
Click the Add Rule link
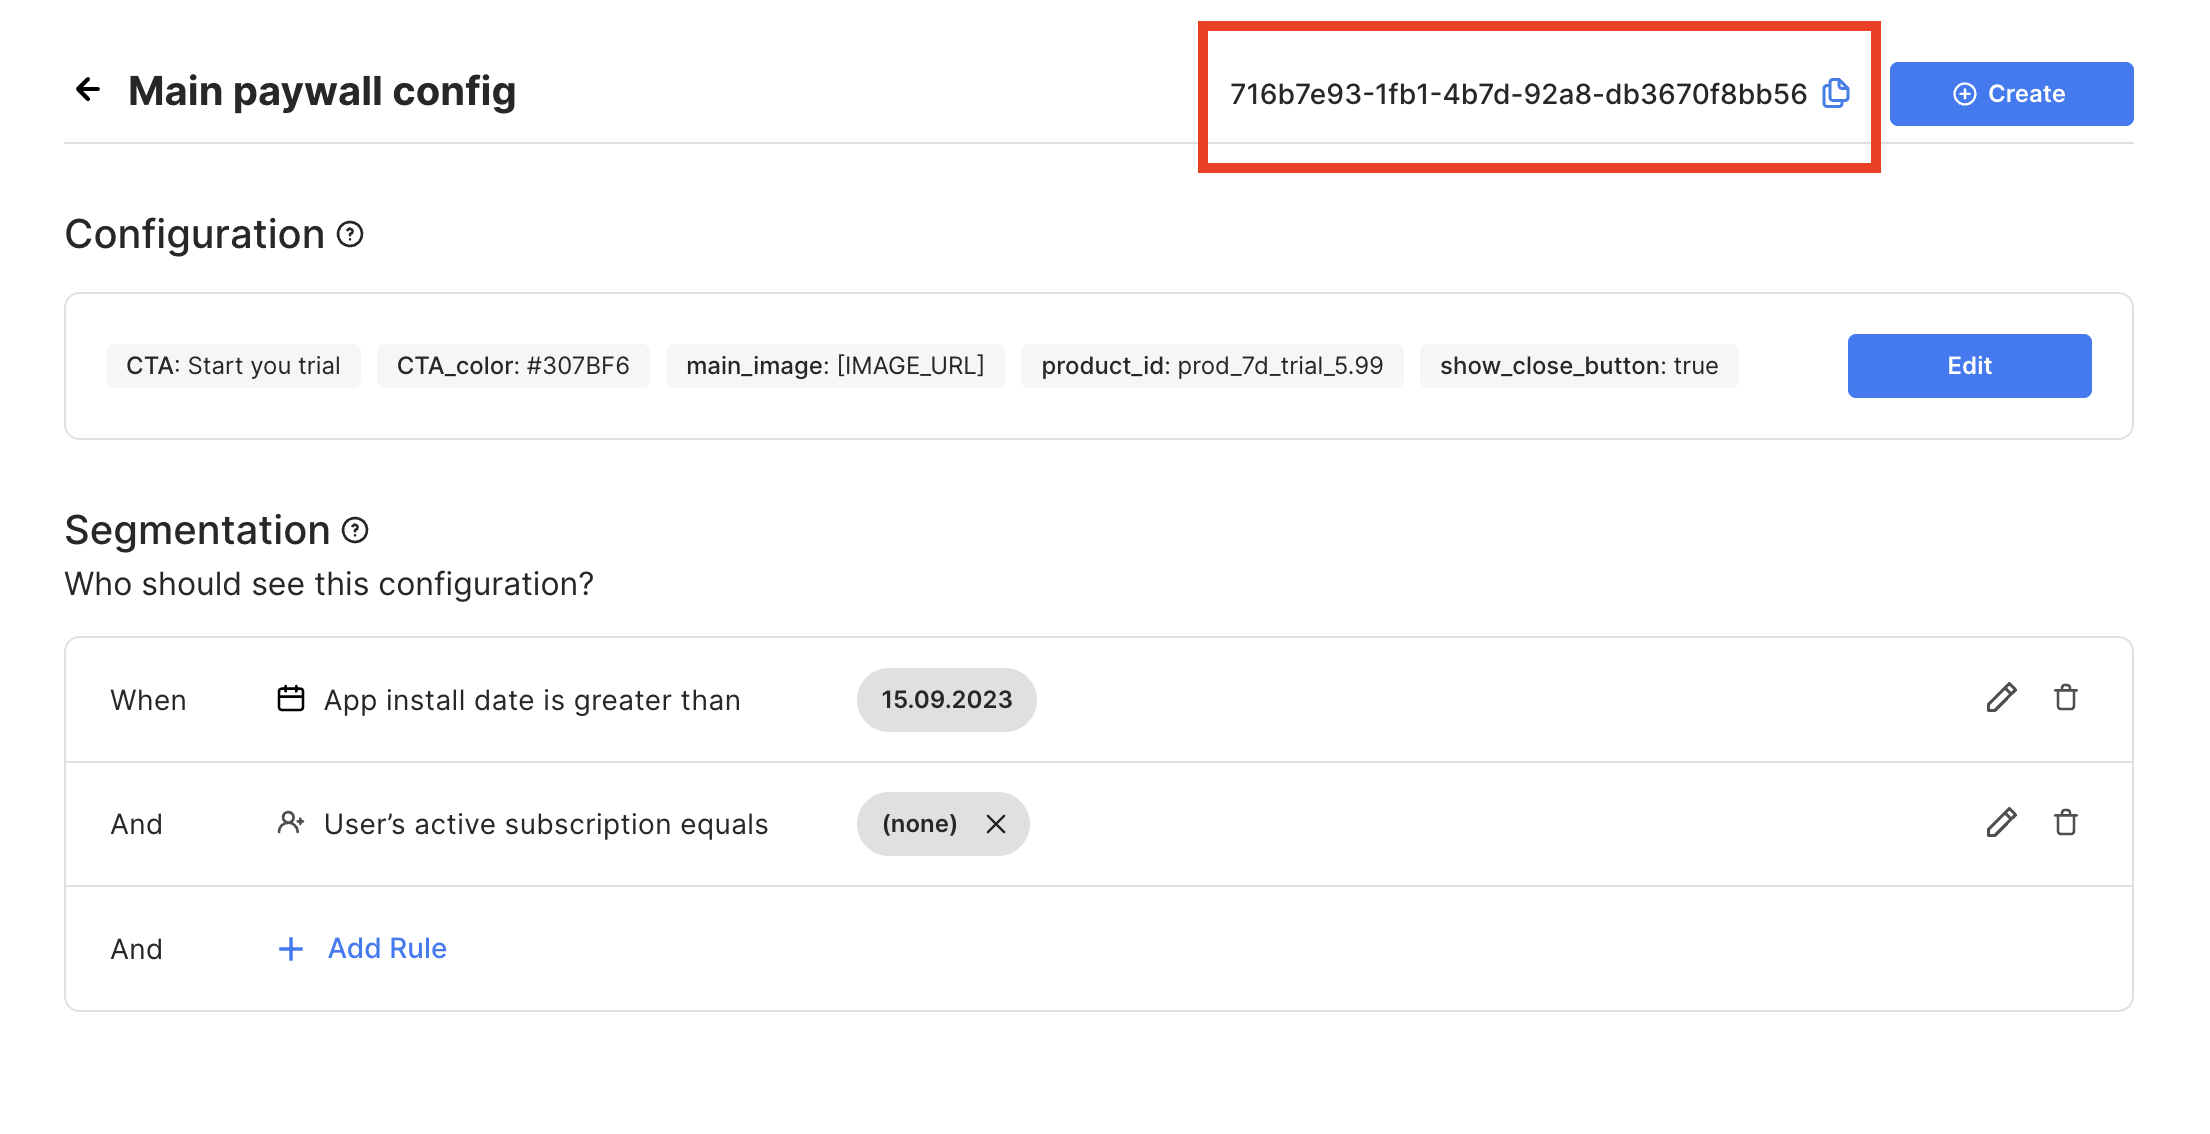pos(387,948)
